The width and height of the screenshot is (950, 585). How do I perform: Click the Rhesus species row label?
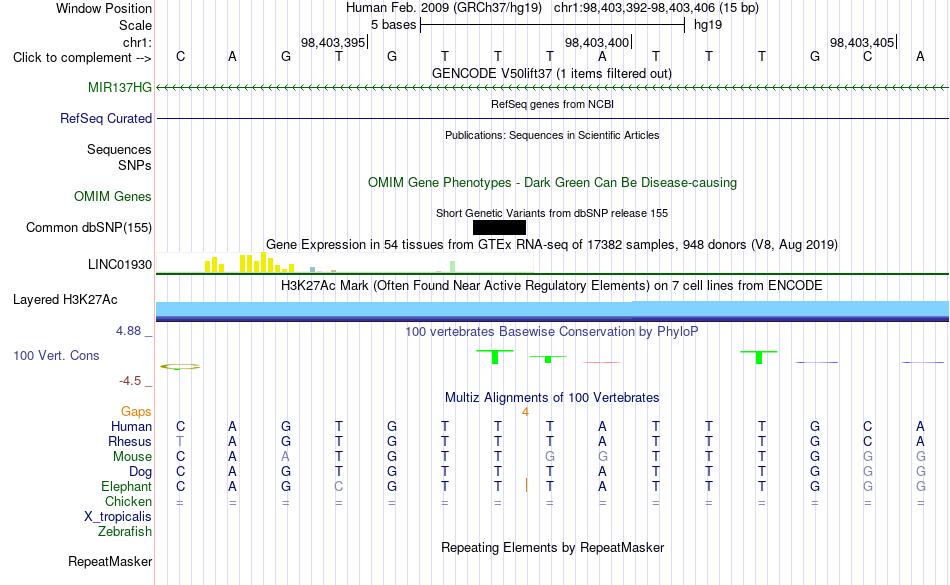pos(130,441)
